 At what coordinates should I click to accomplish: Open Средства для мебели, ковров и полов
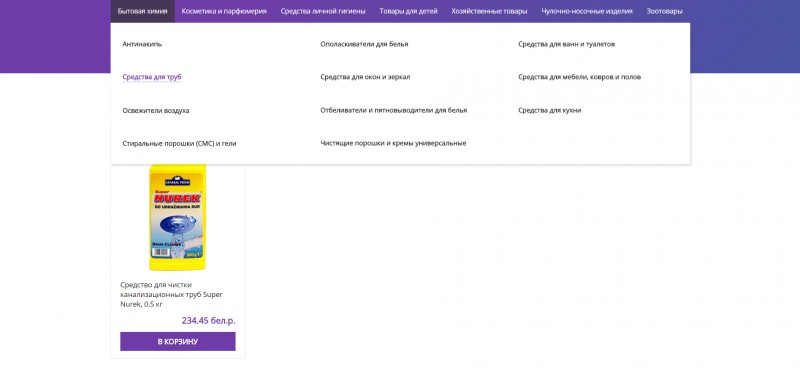click(x=580, y=77)
